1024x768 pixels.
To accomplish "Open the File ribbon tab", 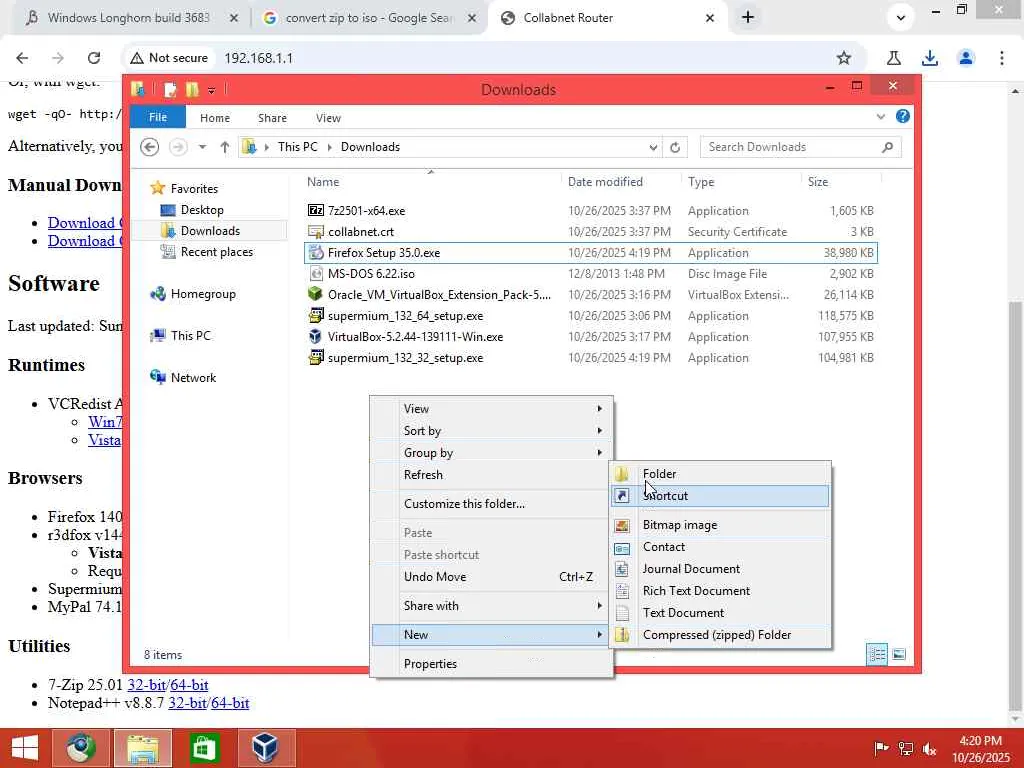I will tap(158, 117).
